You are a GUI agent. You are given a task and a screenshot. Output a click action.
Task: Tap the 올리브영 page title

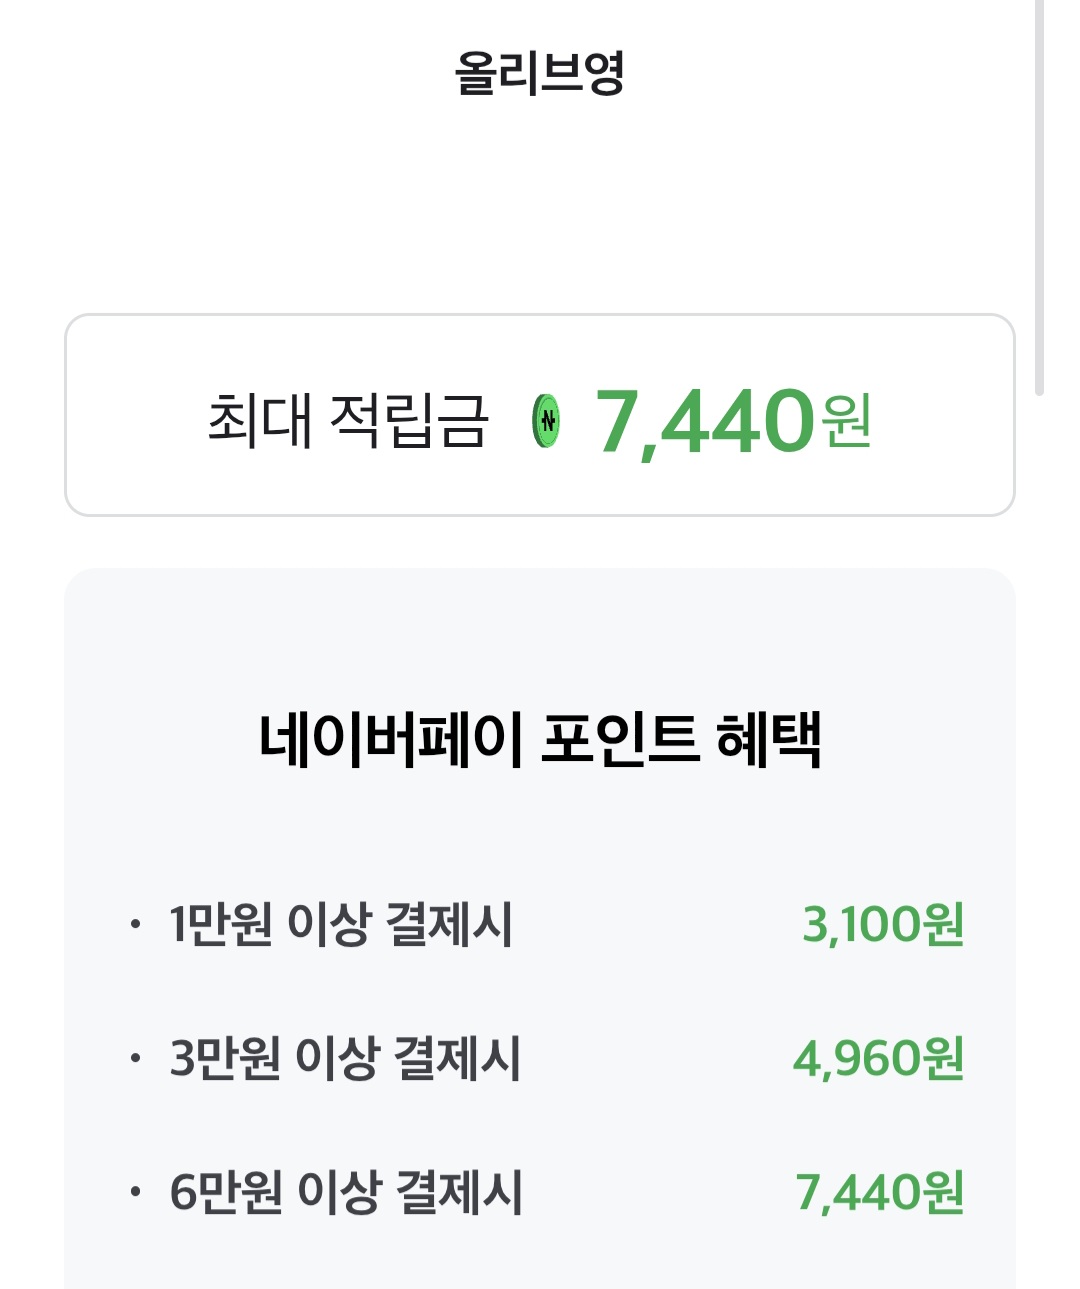pyautogui.click(x=540, y=73)
